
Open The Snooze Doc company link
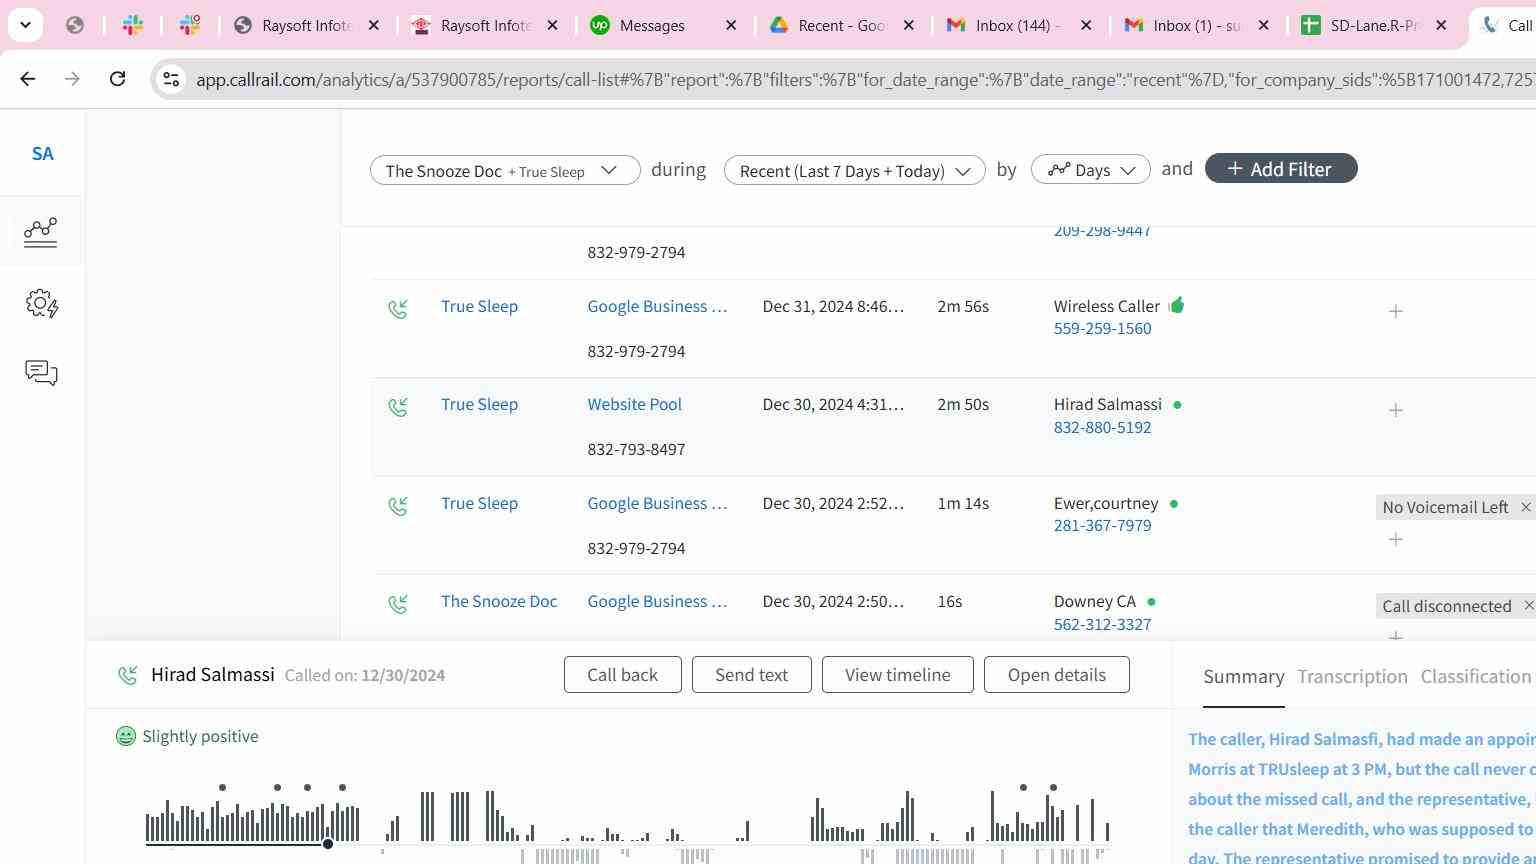499,602
